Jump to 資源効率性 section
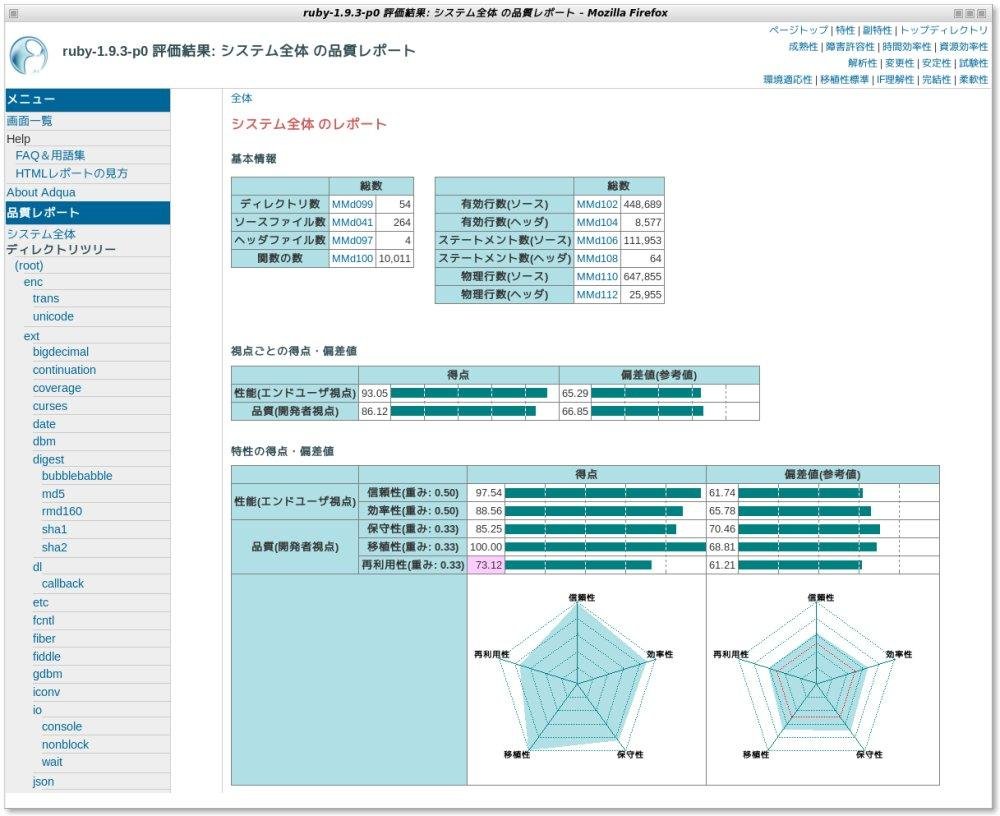The image size is (1000, 816). coord(963,47)
